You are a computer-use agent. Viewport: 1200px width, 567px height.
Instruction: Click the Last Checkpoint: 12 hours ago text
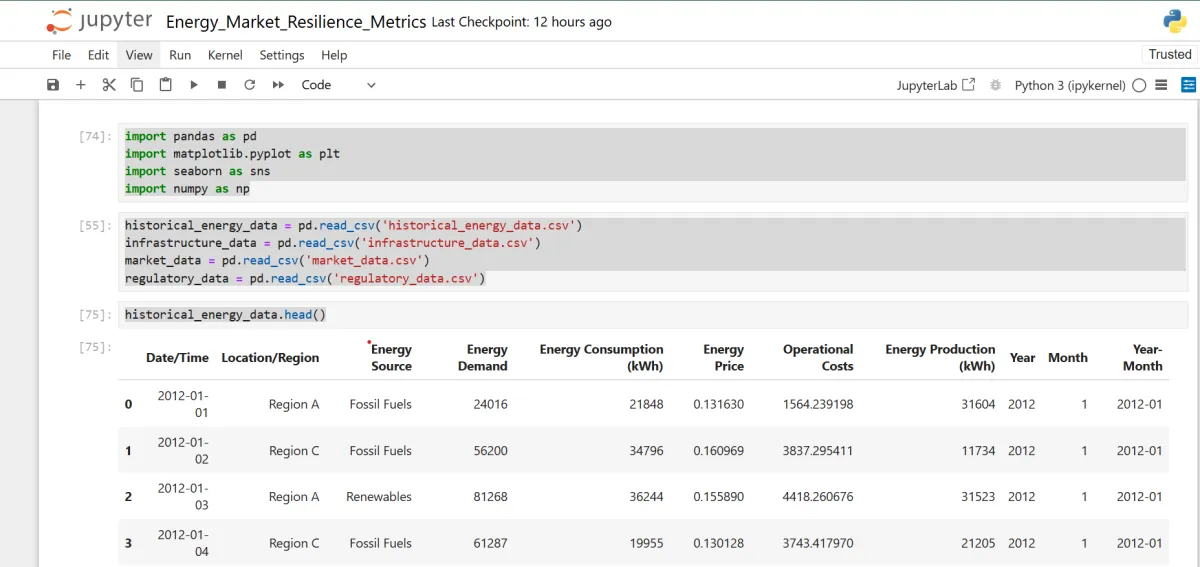521,22
